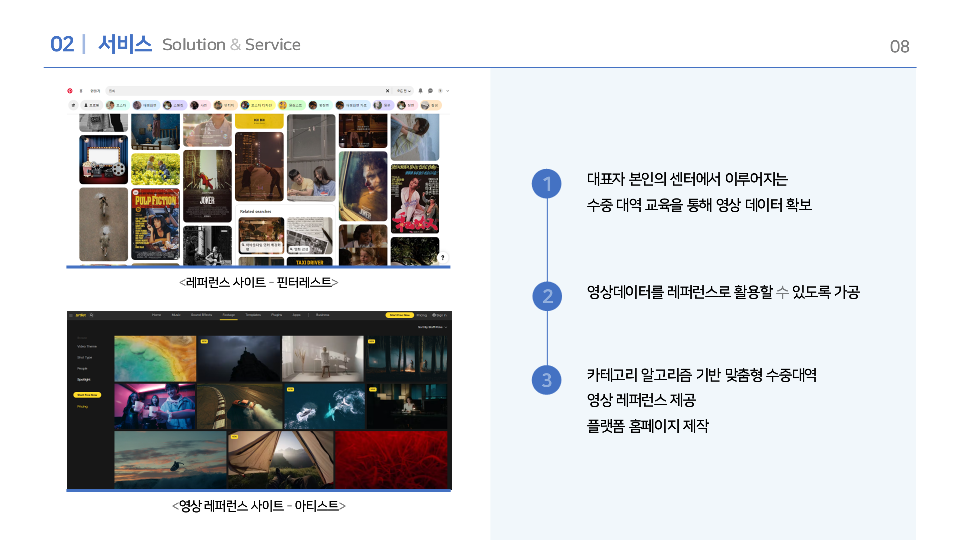Open the red grass texture footage clip
The image size is (960, 540).
(392, 459)
